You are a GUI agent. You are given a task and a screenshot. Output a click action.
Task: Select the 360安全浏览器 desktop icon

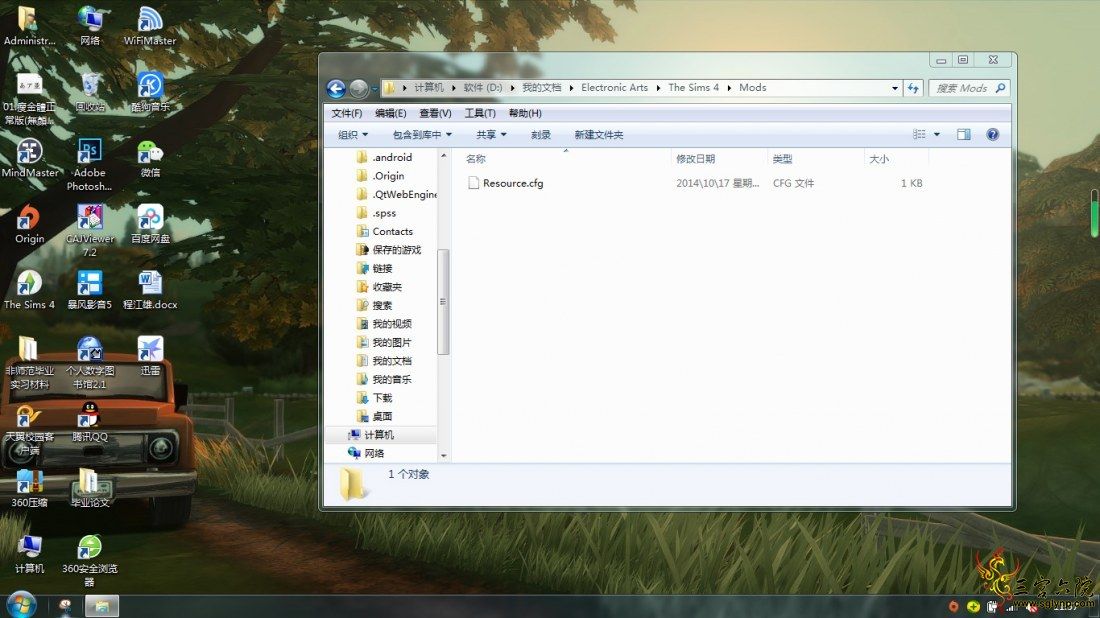90,560
